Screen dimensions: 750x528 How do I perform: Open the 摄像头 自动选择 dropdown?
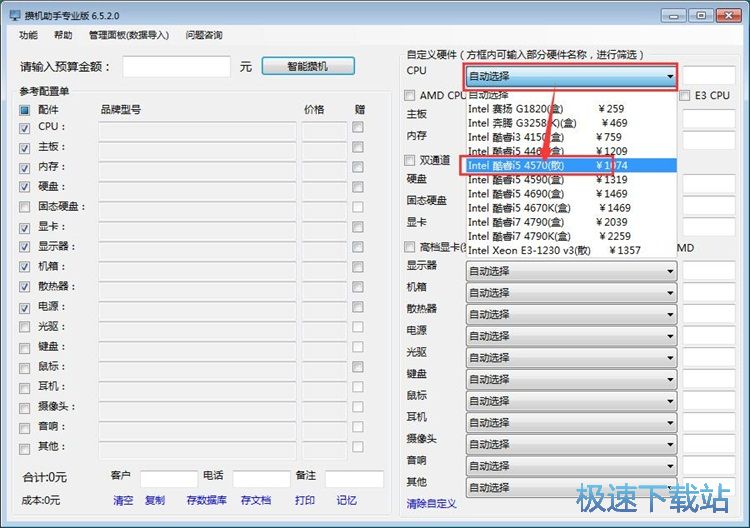(x=571, y=444)
